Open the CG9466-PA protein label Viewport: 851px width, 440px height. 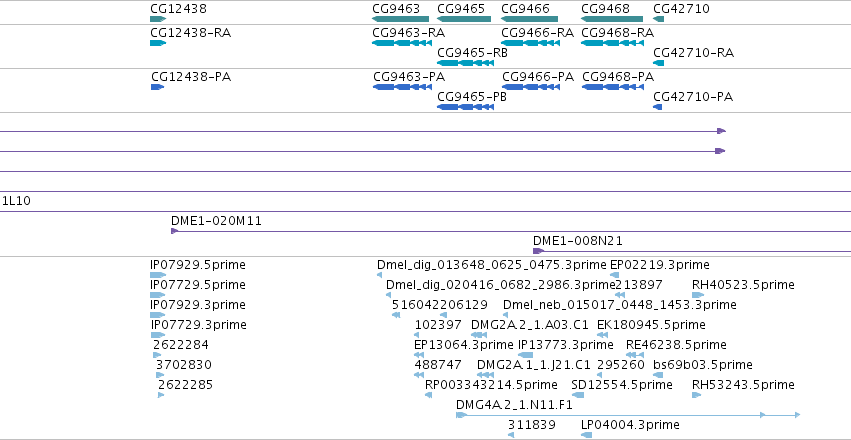tap(538, 77)
